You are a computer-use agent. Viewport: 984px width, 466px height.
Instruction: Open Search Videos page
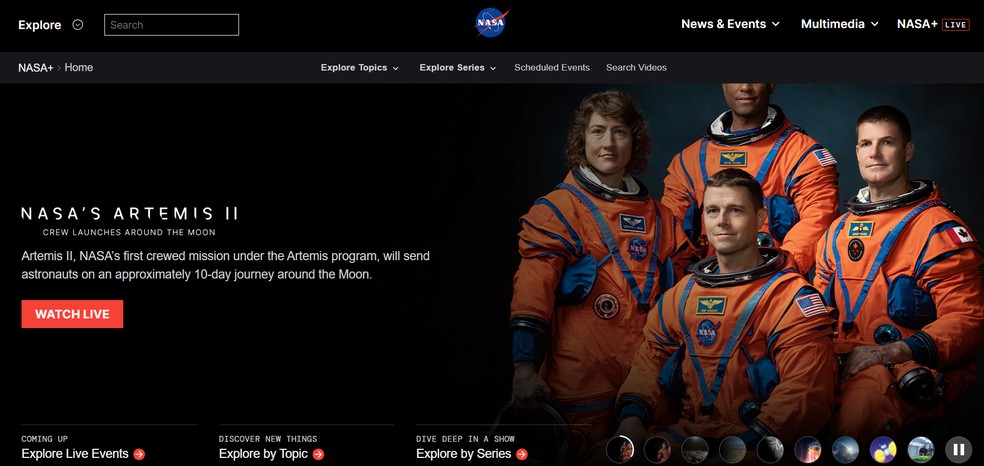pos(636,68)
